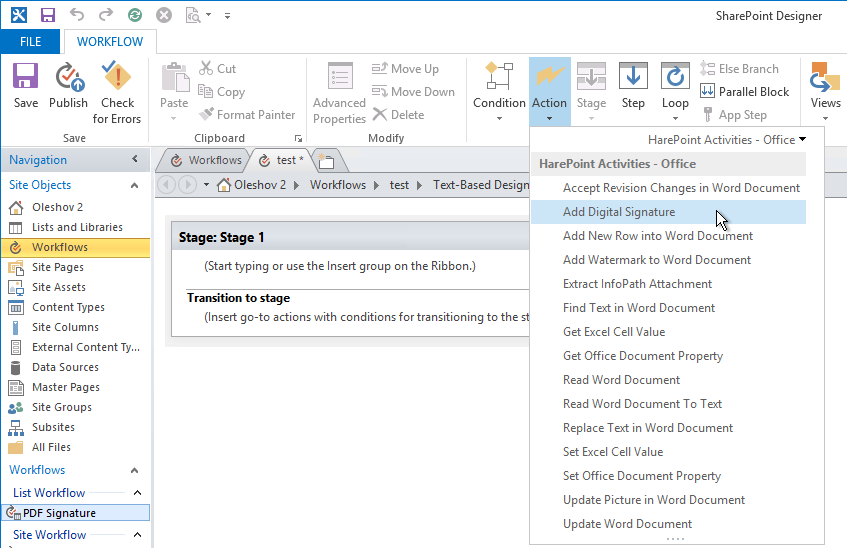Open HarePoint Activities - Office category dropdown
The image size is (847, 548).
[727, 140]
